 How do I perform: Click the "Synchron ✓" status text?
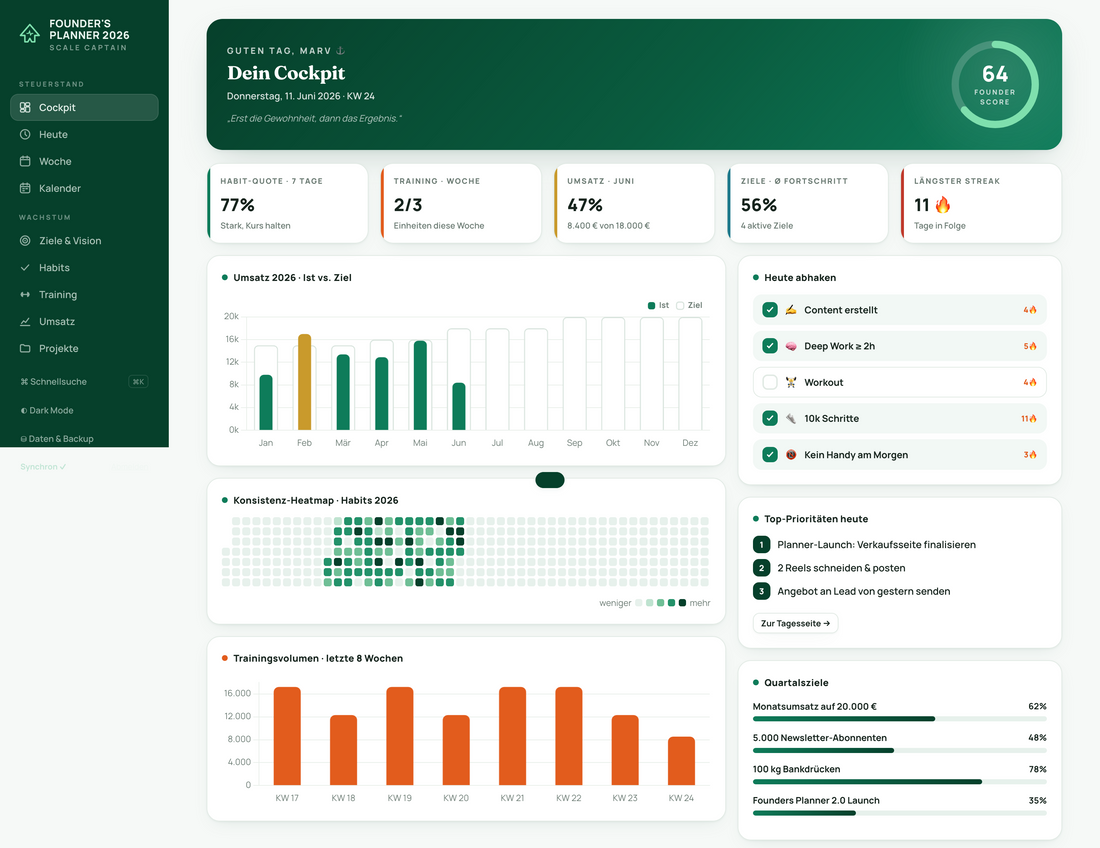(x=43, y=466)
